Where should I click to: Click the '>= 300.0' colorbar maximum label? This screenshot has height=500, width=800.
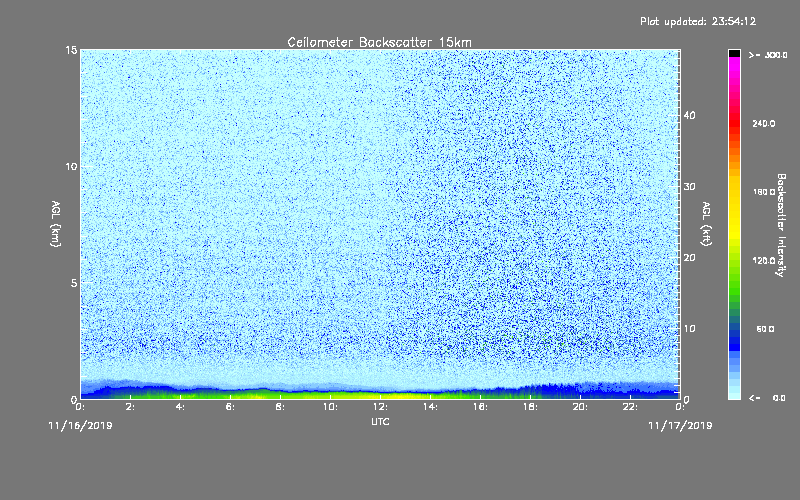[768, 55]
